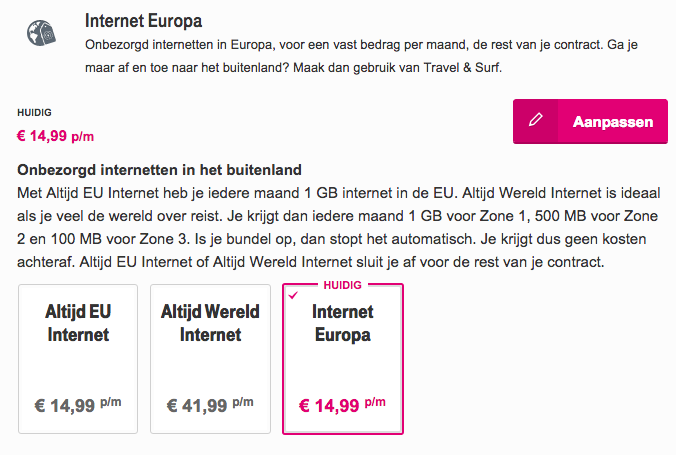Click the 'Travel & Surf' text in description
The height and width of the screenshot is (455, 676).
(462, 68)
